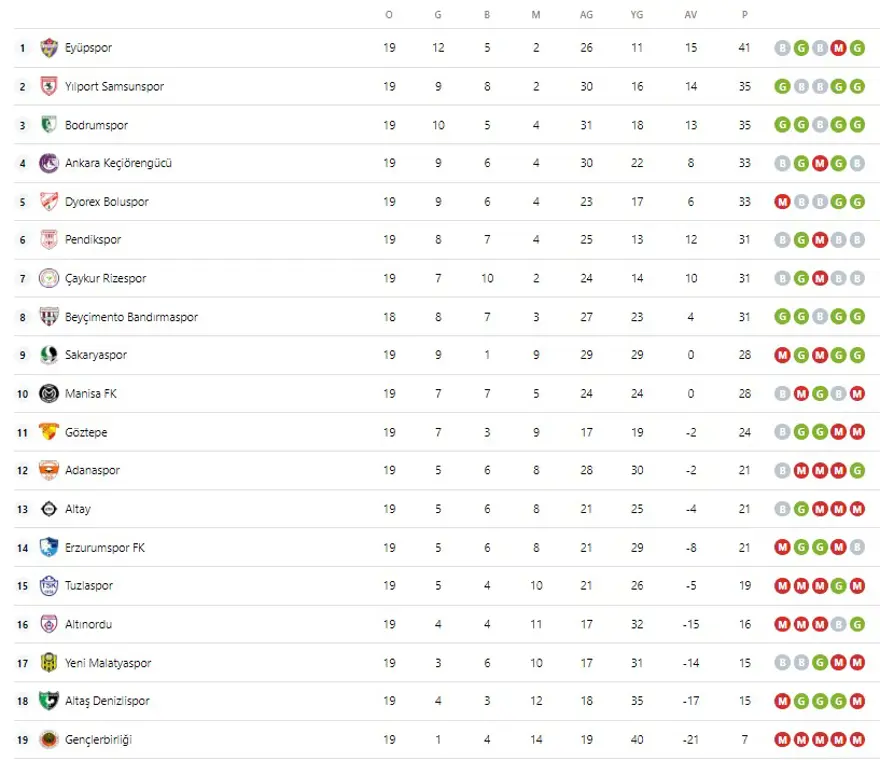Click the Göztepe team logo
Screen dimensions: 880x760
tap(49, 432)
